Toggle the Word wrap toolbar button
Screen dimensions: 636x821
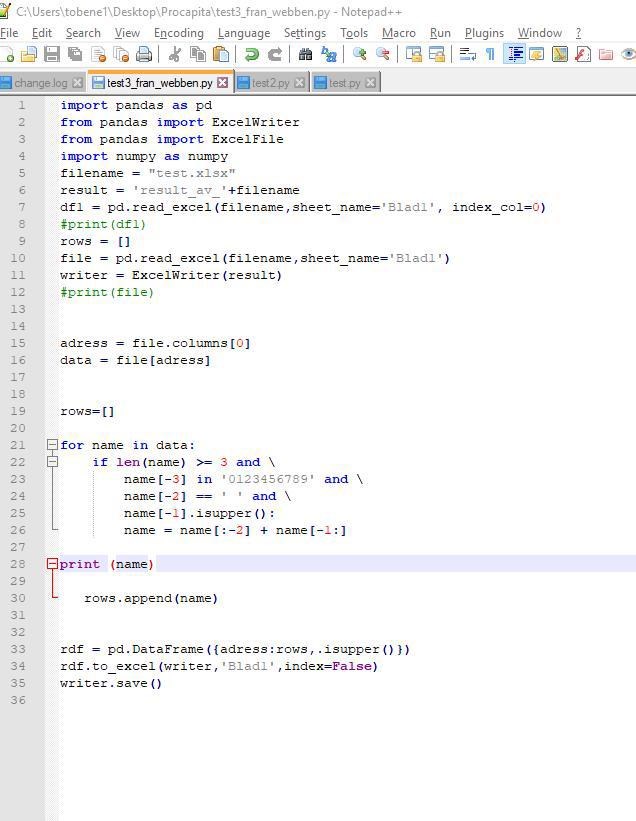pyautogui.click(x=467, y=55)
